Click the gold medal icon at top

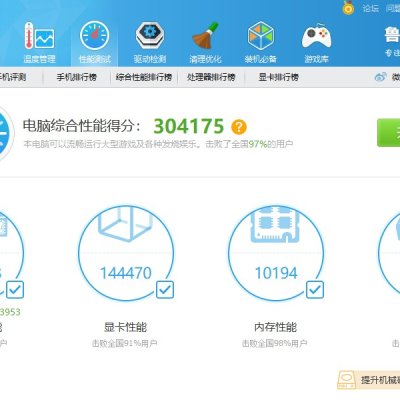(x=348, y=8)
